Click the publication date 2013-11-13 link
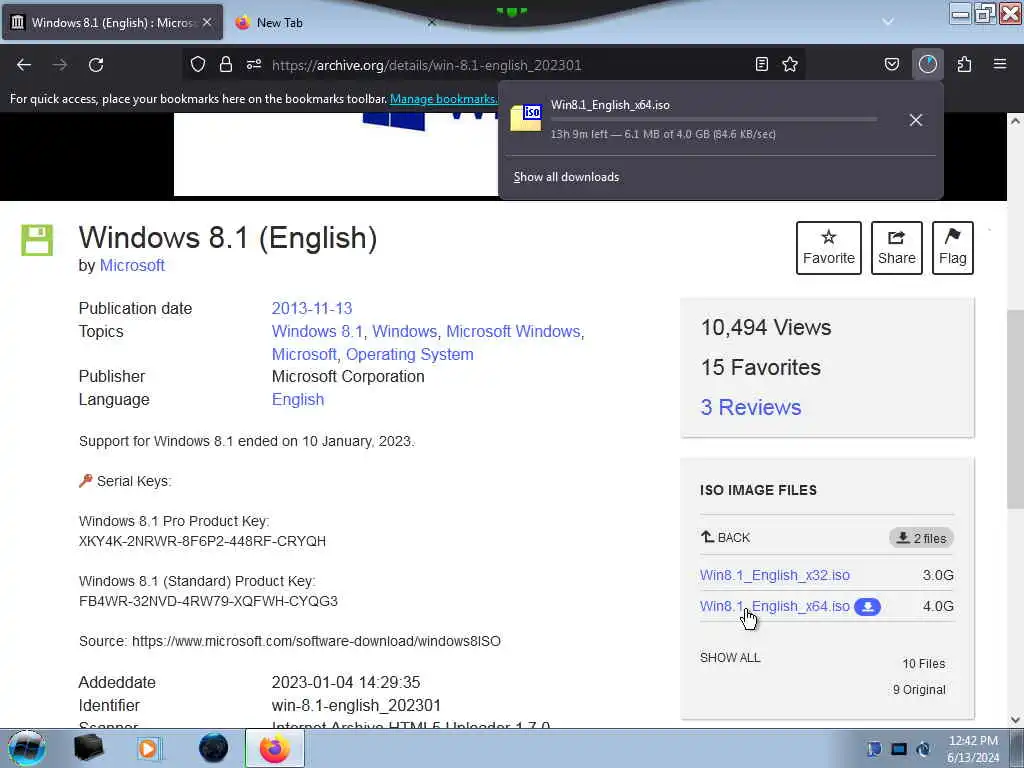 312,308
